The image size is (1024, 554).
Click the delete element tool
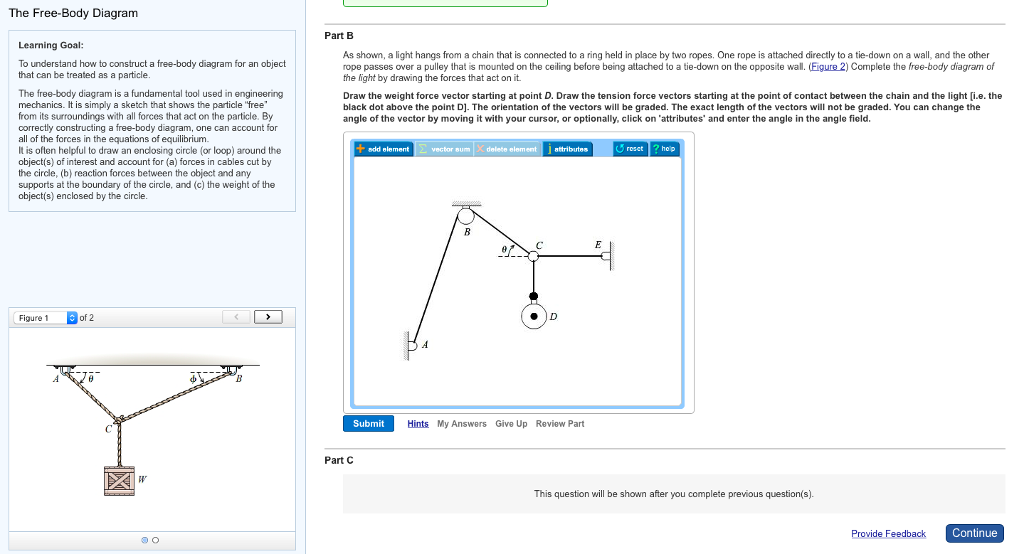tap(508, 149)
